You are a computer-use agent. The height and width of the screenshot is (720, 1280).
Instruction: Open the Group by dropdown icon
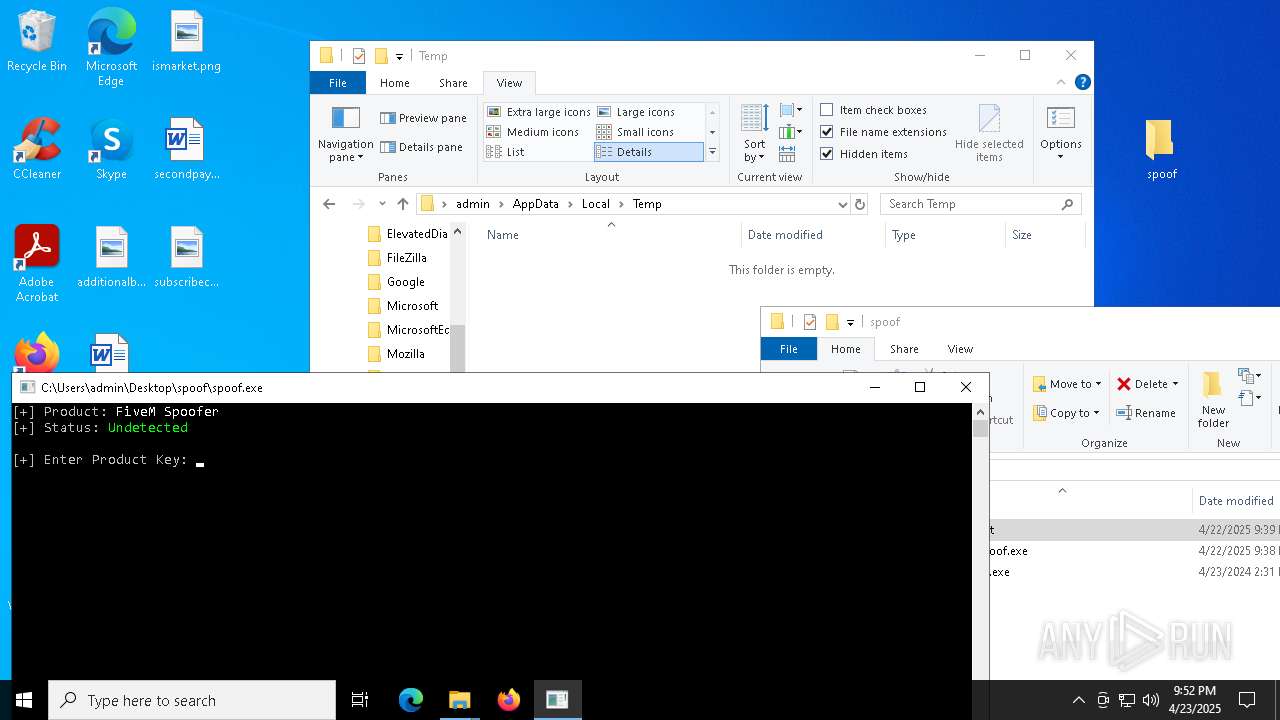click(x=791, y=110)
